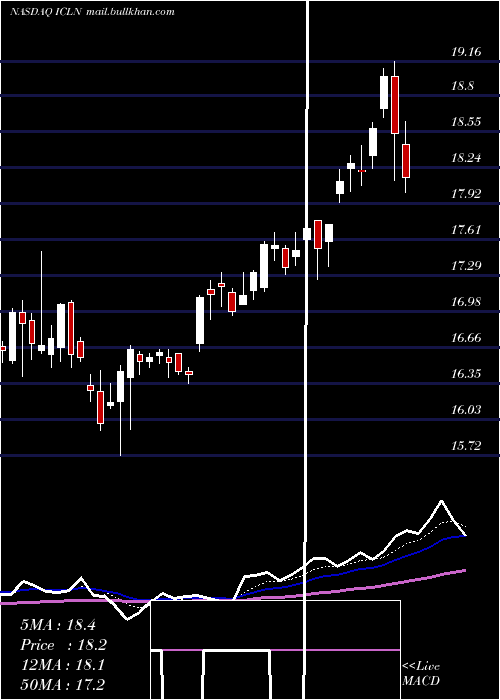Click the 15.72 price axis label
The image size is (500, 700).
coord(466,446)
